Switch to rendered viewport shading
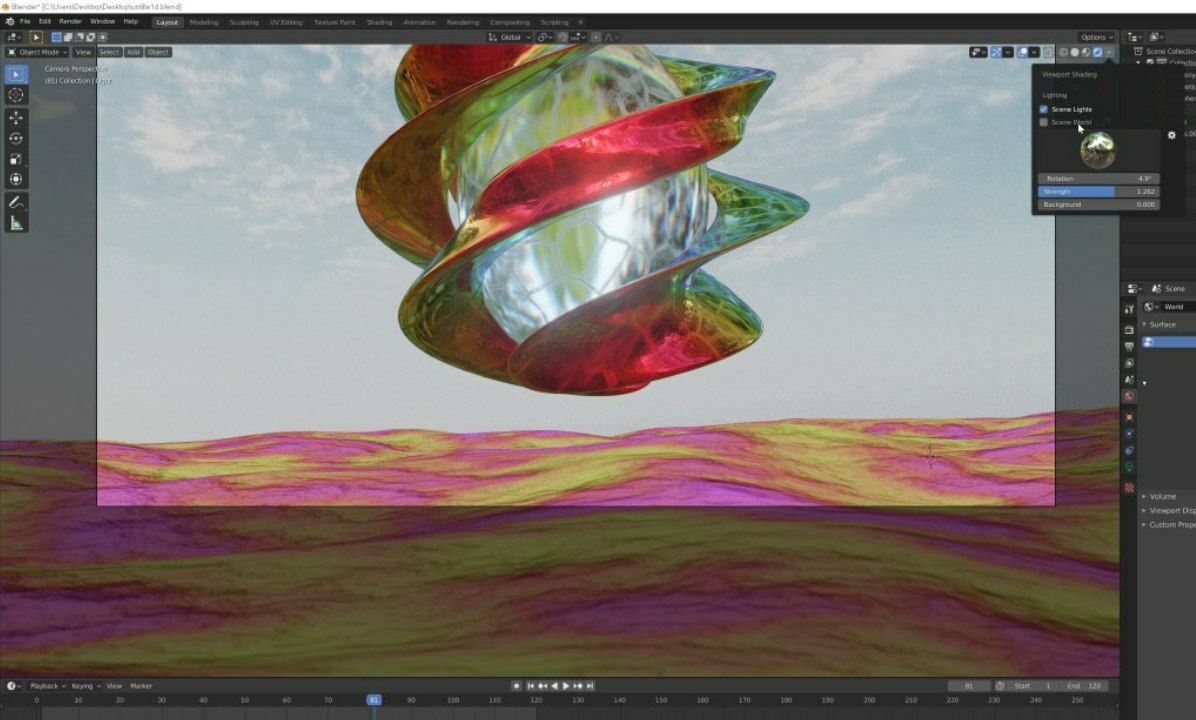The width and height of the screenshot is (1196, 720). click(1098, 53)
